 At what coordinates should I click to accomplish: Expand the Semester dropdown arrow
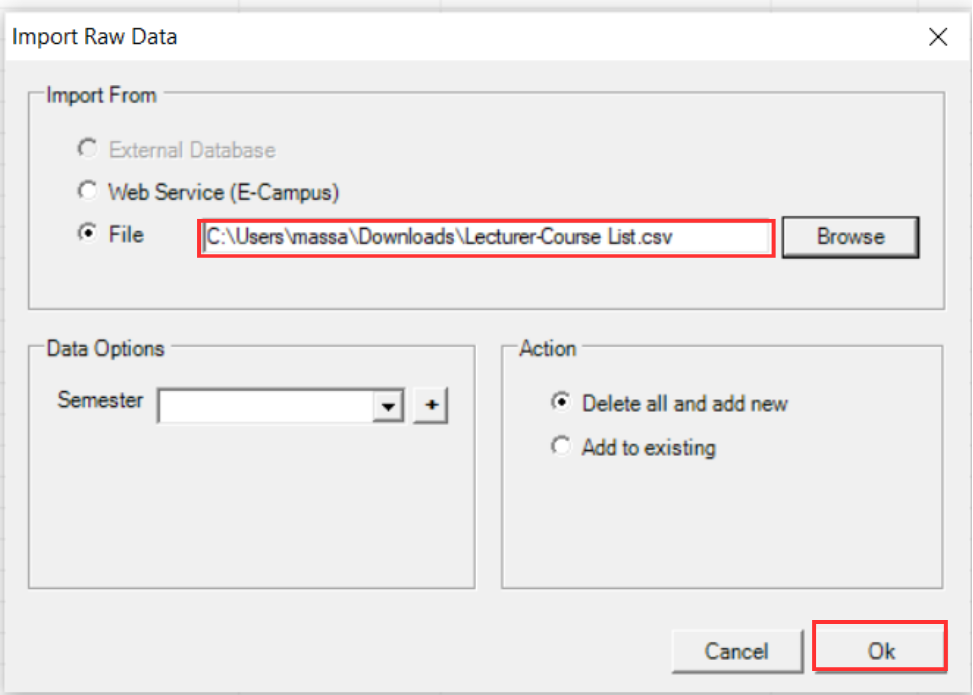(x=388, y=406)
